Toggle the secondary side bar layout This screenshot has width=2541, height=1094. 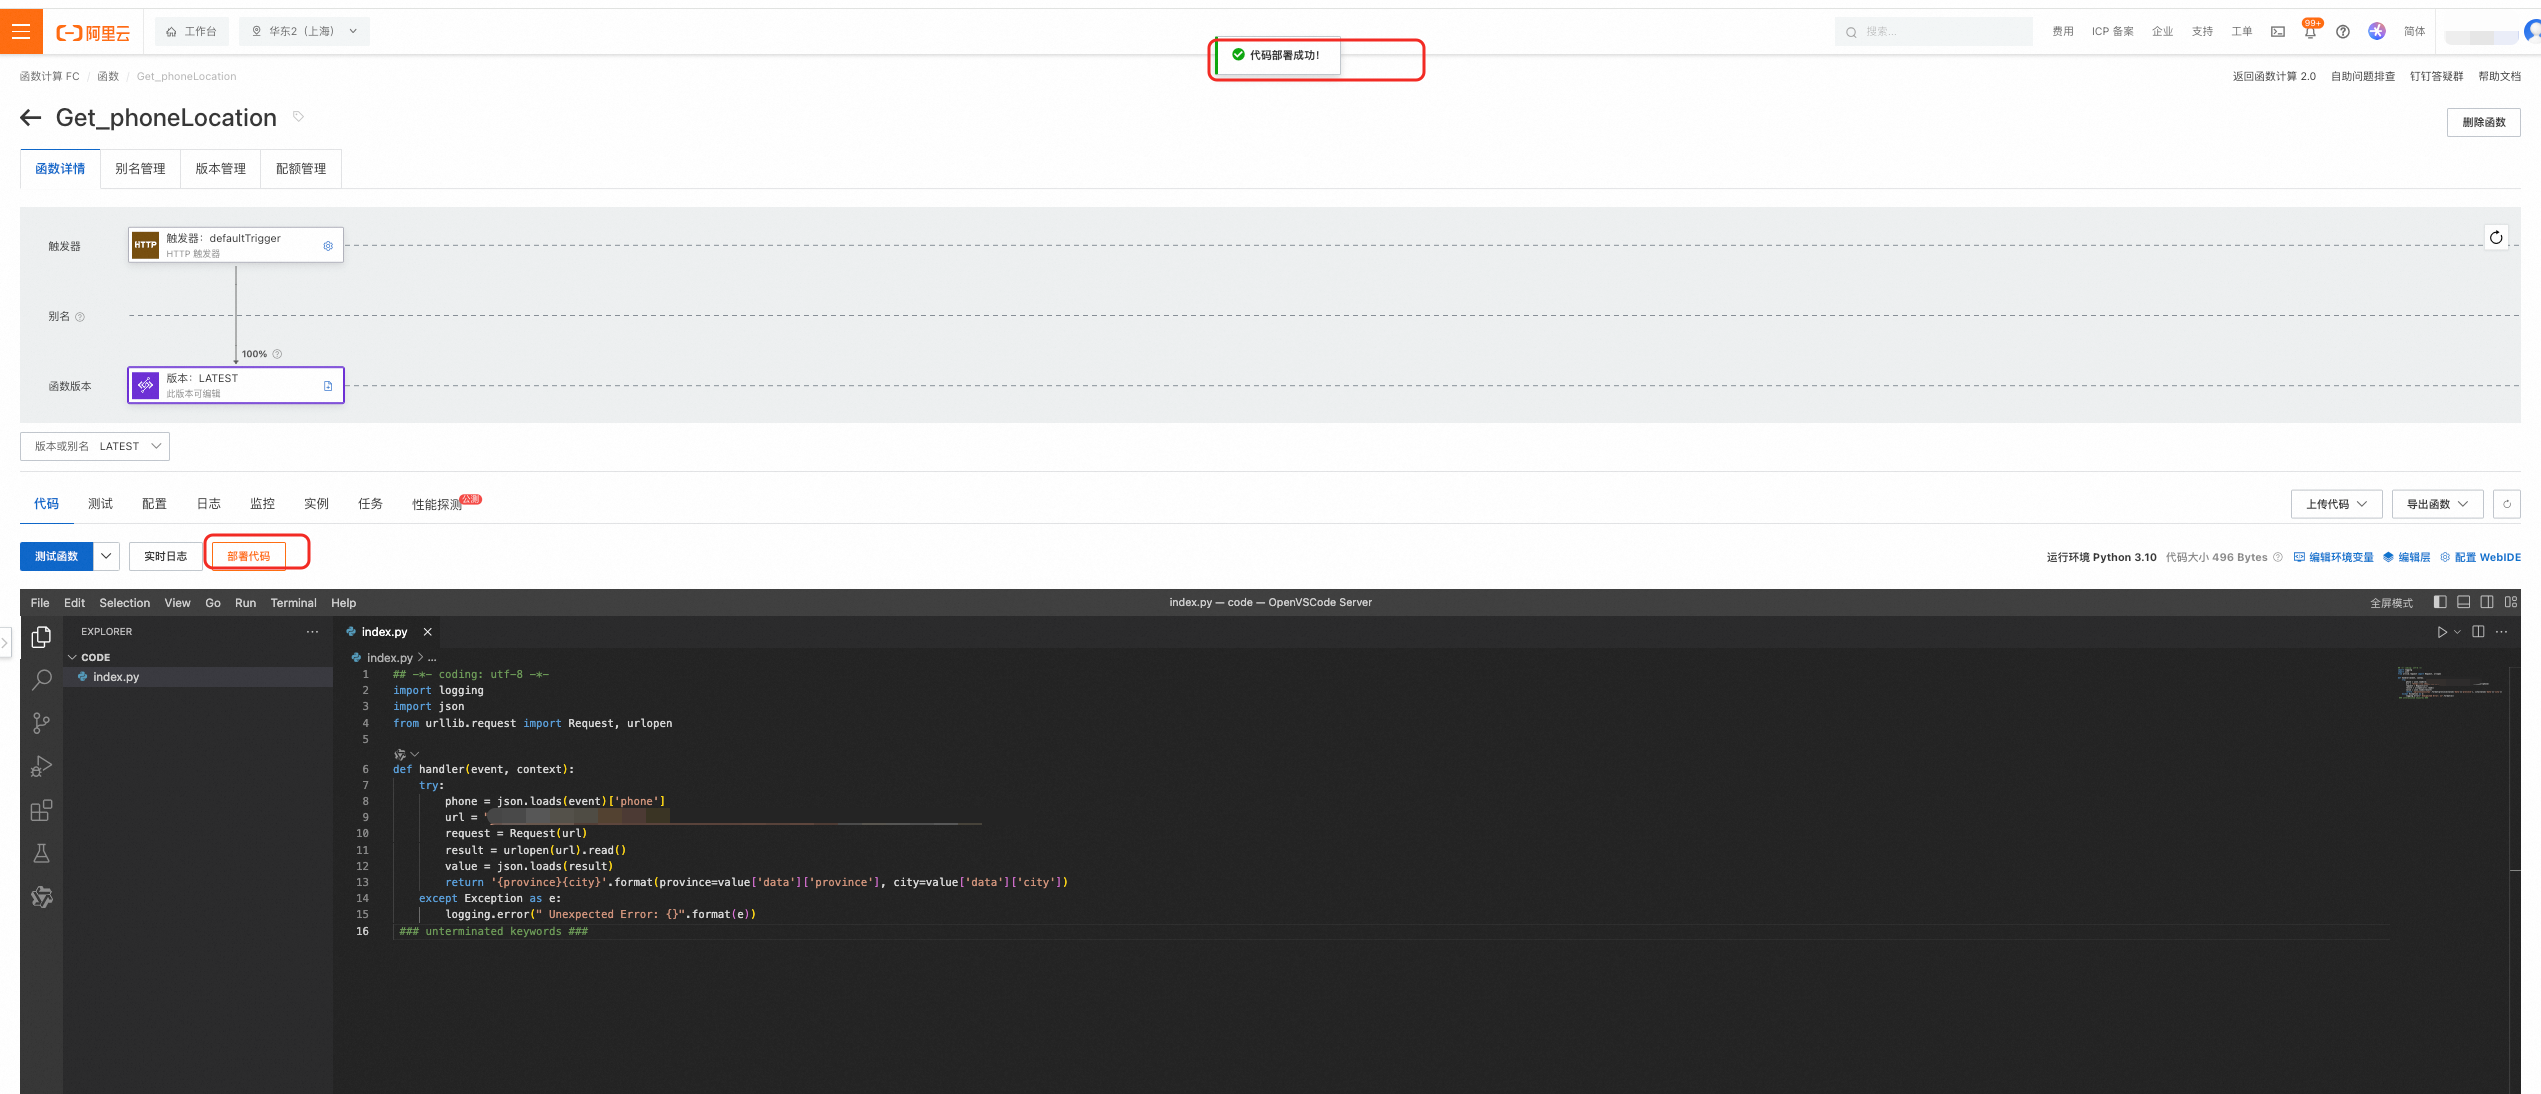point(2487,602)
